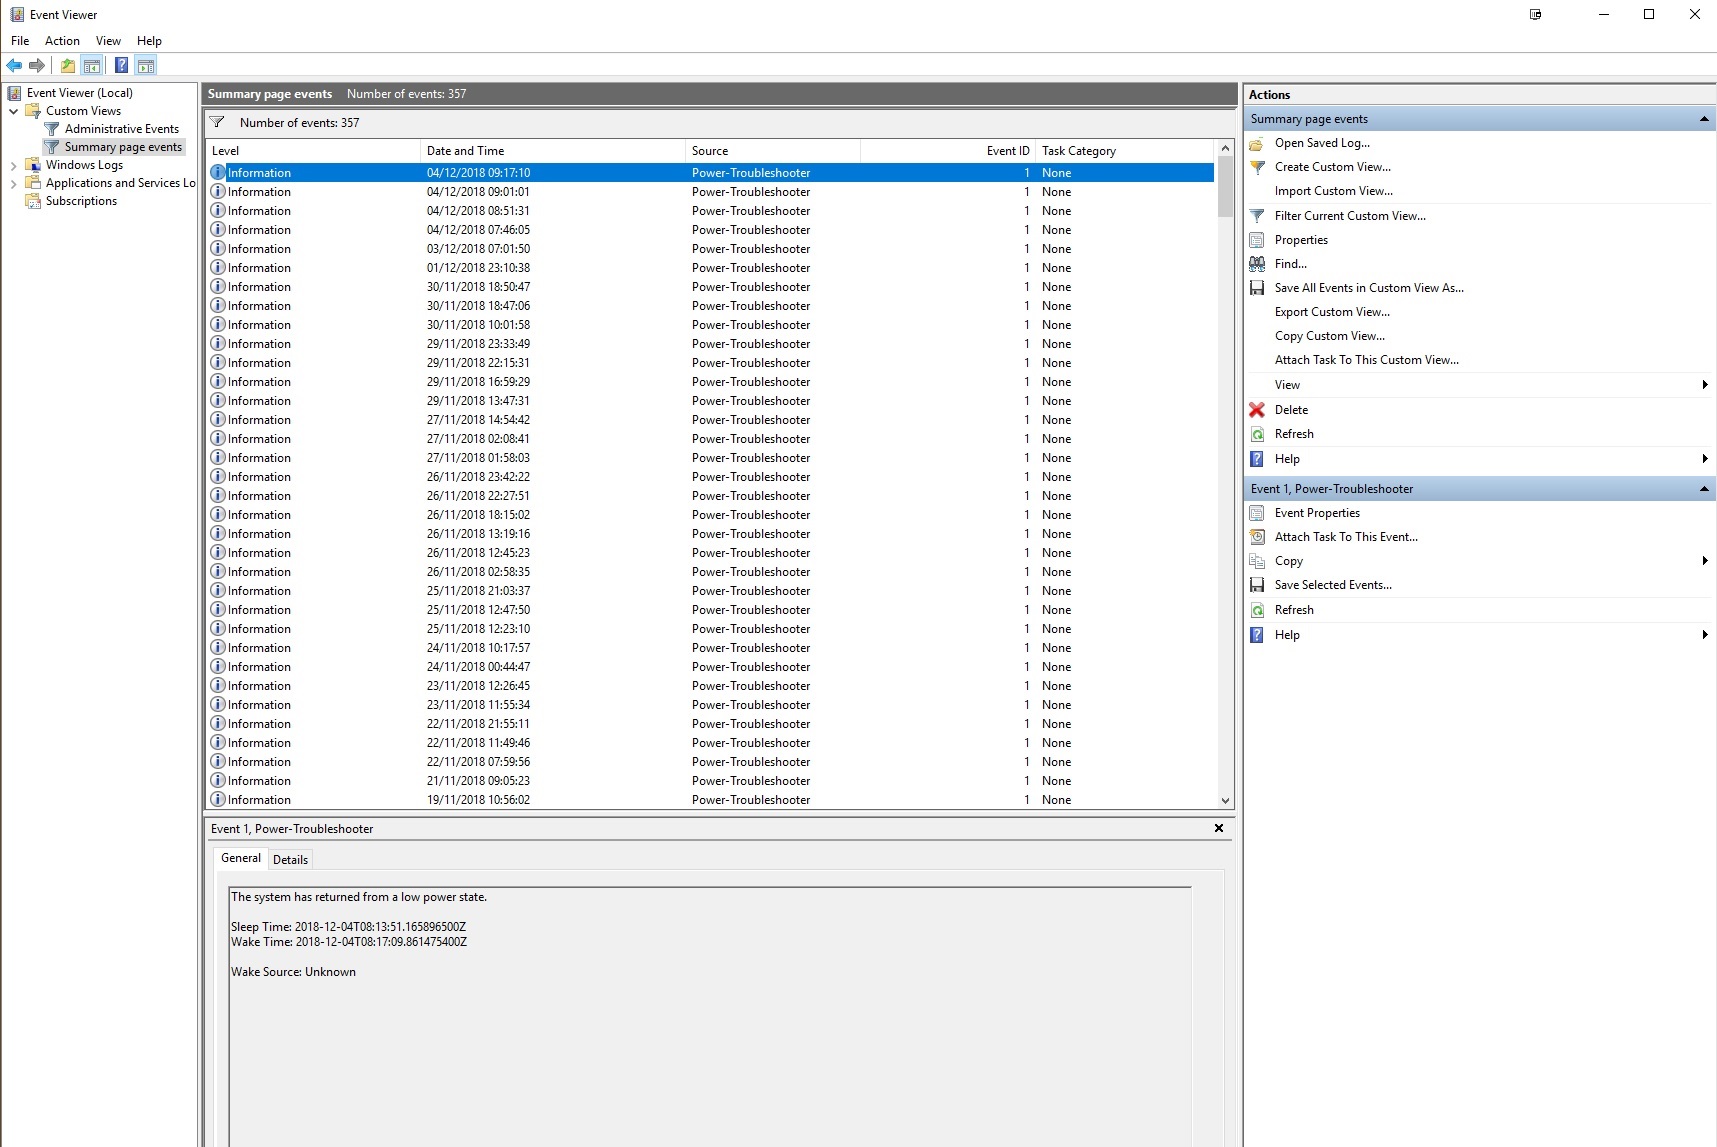Click Create Custom View action
Image resolution: width=1717 pixels, height=1147 pixels.
(1332, 167)
